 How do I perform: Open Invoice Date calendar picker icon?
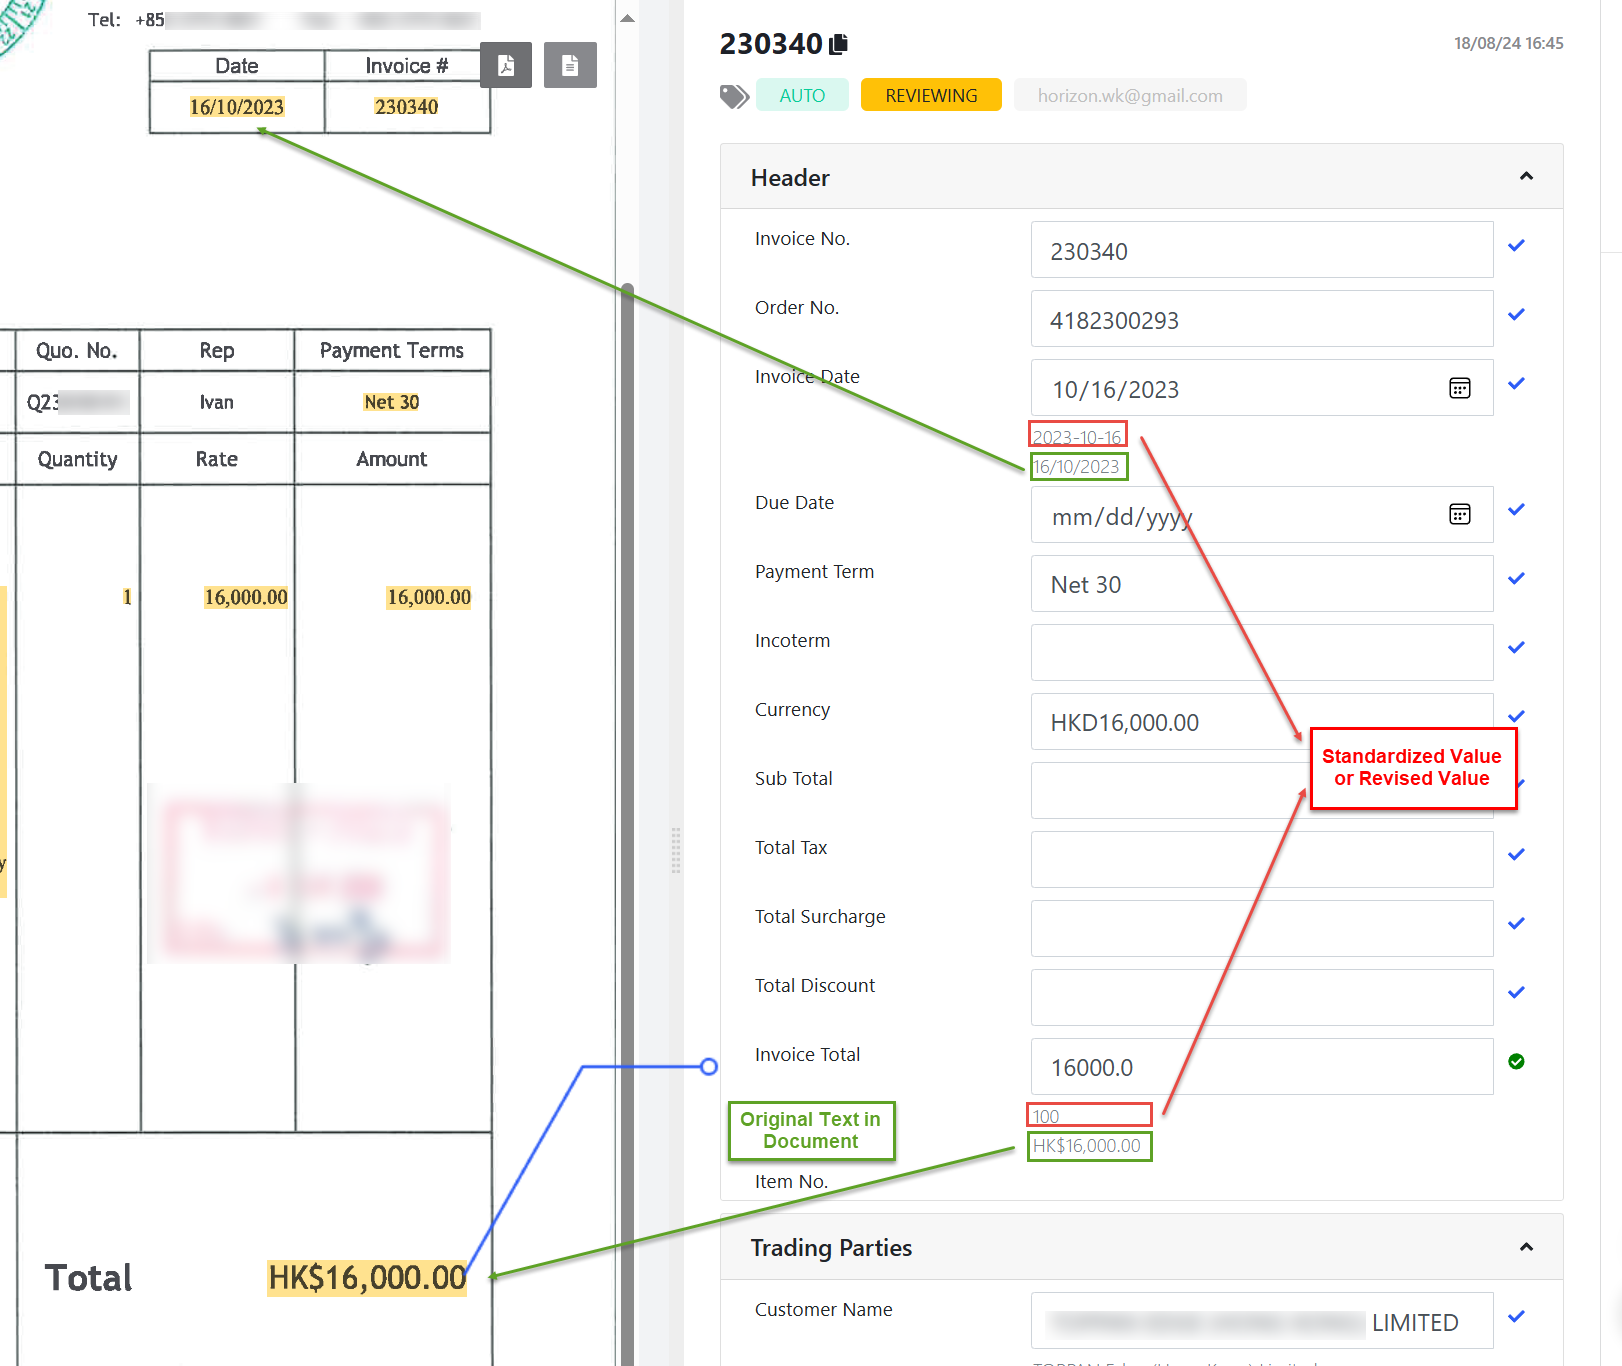1459,388
